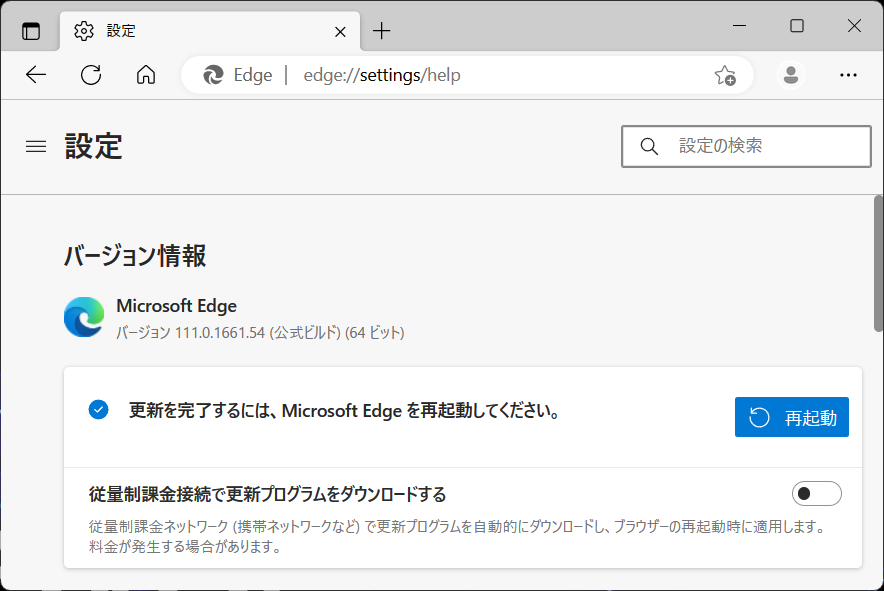Click the page vertical scrollbar thumb

point(878,263)
